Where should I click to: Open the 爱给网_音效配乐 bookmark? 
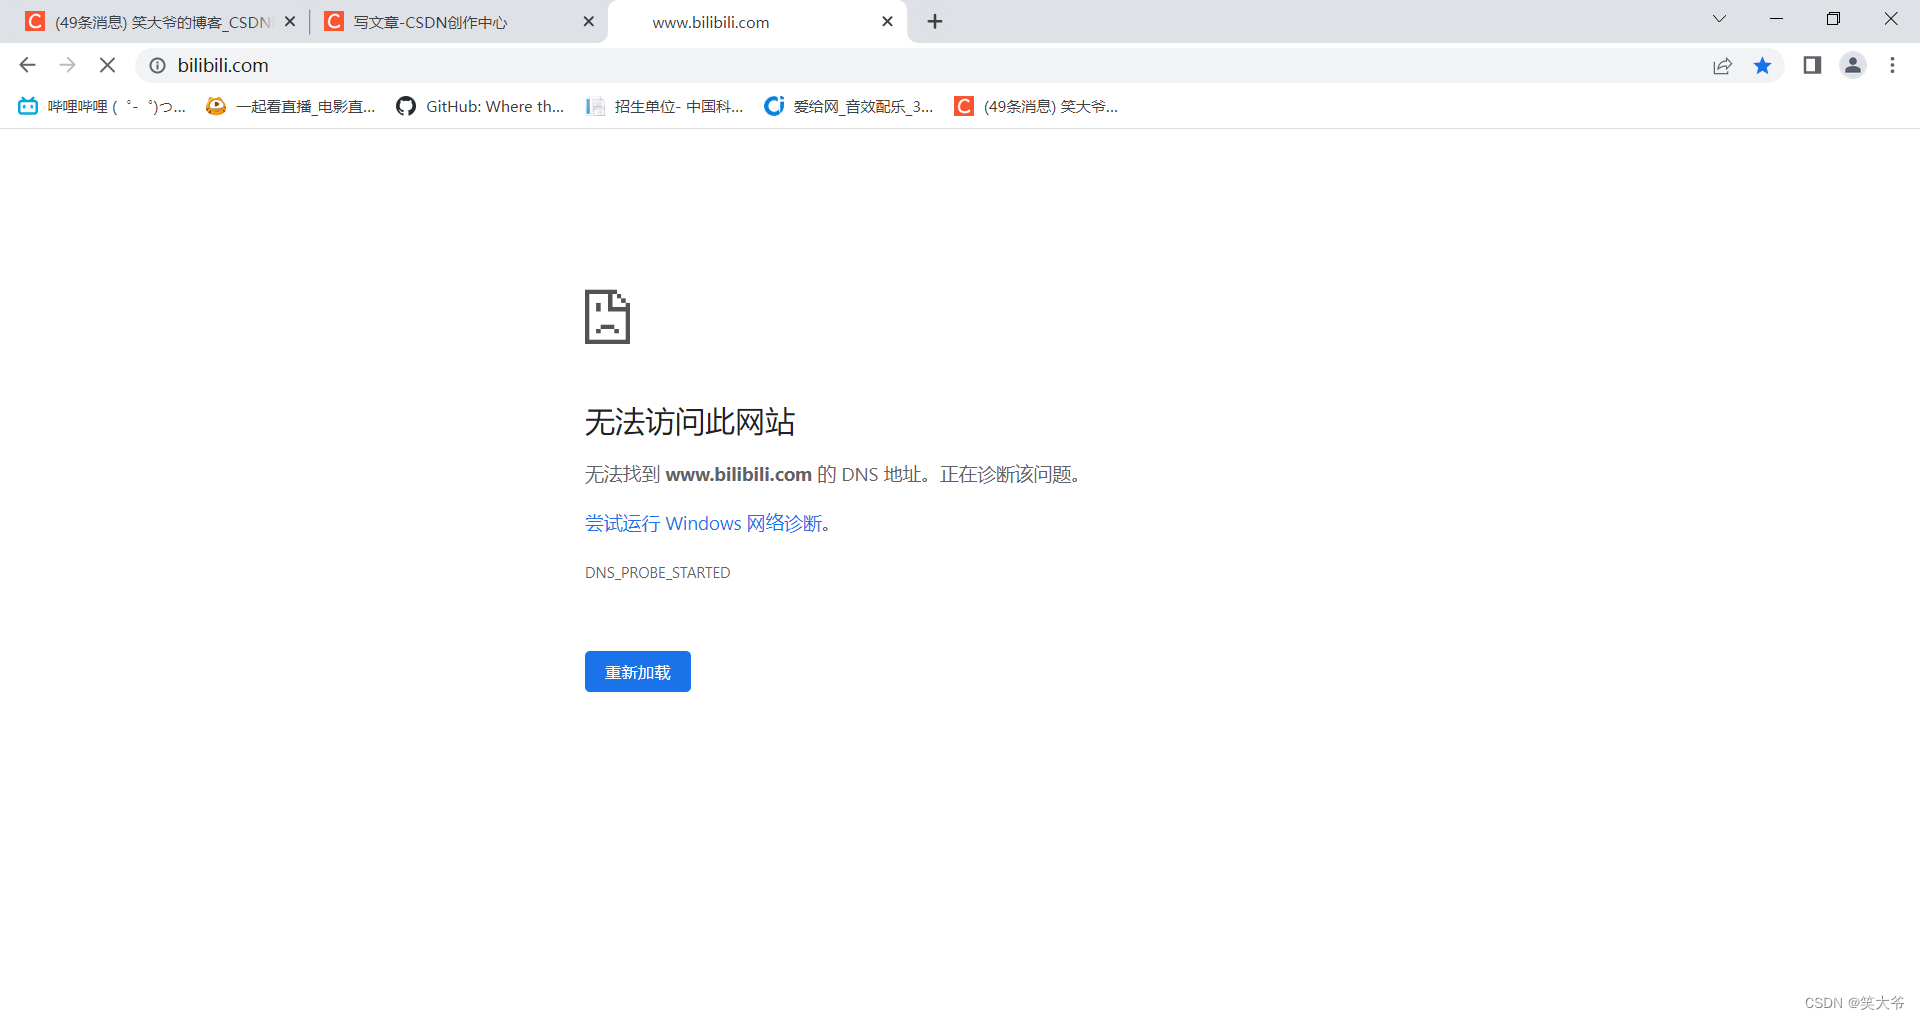point(849,106)
